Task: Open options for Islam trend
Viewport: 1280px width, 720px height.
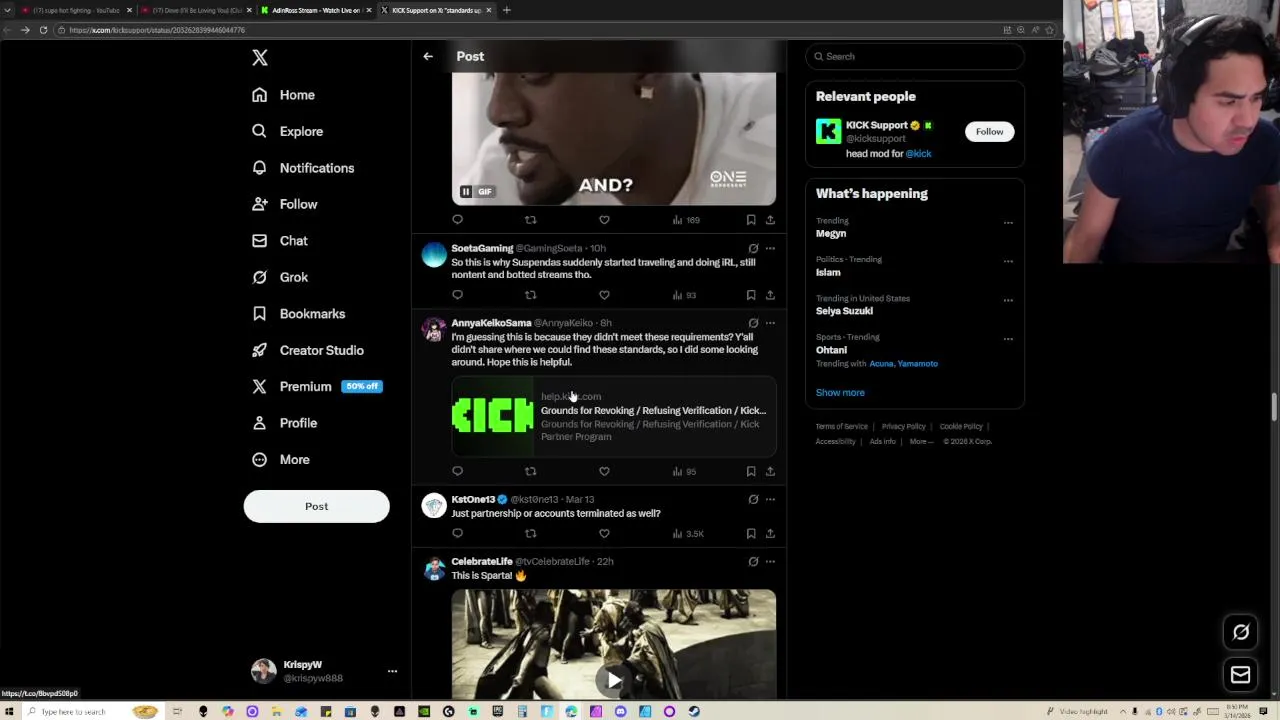Action: tap(1008, 262)
